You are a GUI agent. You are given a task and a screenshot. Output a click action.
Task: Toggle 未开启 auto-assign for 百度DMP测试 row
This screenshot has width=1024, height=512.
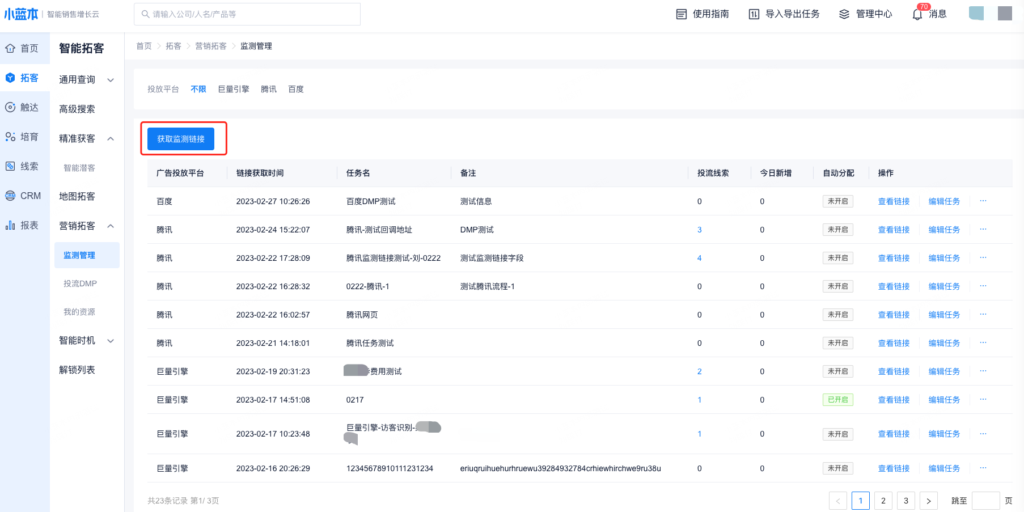pos(838,201)
